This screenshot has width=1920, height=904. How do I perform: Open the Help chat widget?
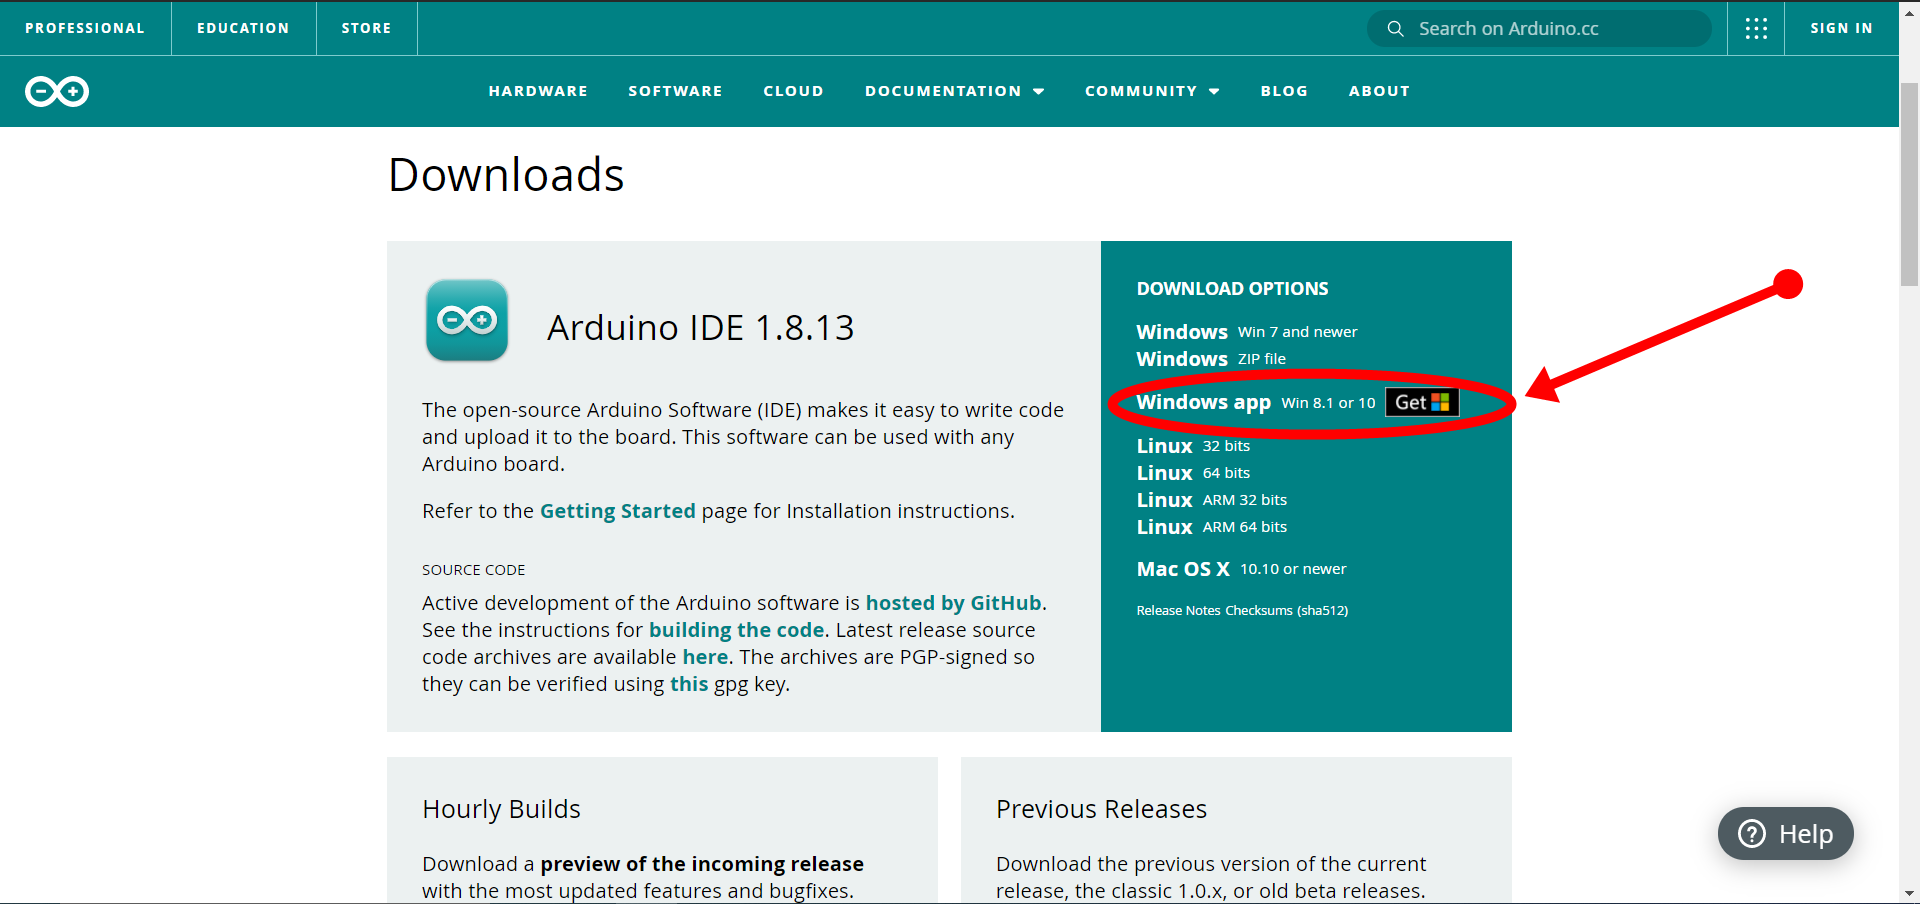(x=1785, y=833)
